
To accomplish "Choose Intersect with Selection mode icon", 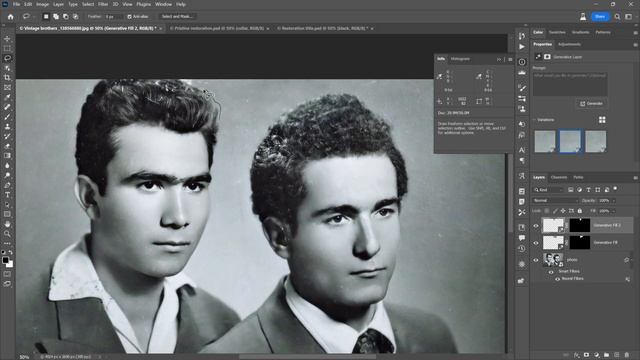I will coord(76,17).
